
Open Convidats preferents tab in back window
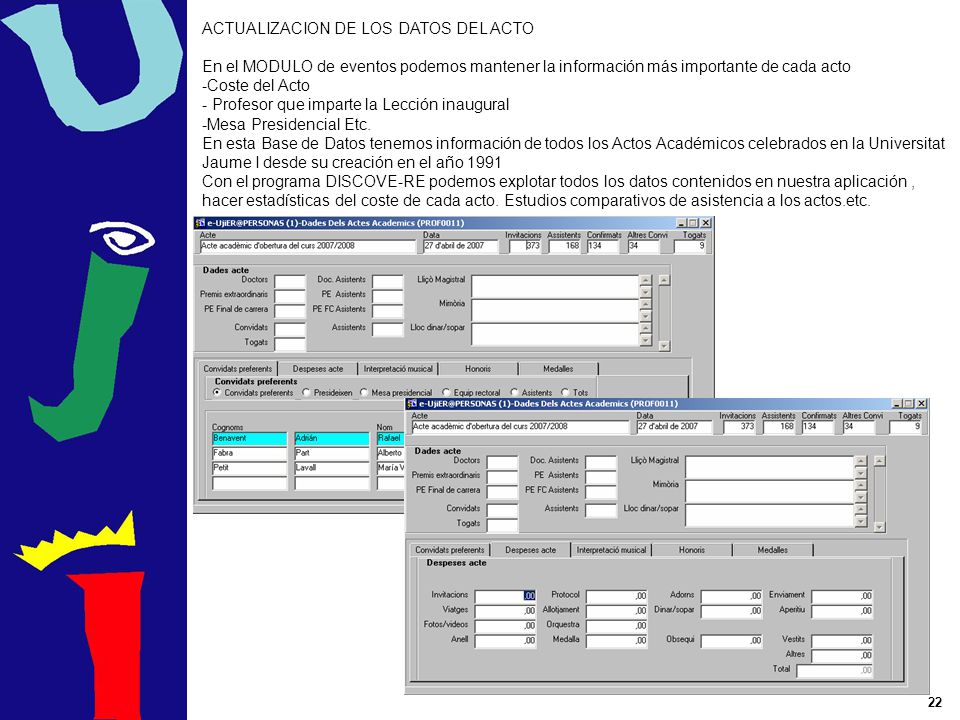238,369
